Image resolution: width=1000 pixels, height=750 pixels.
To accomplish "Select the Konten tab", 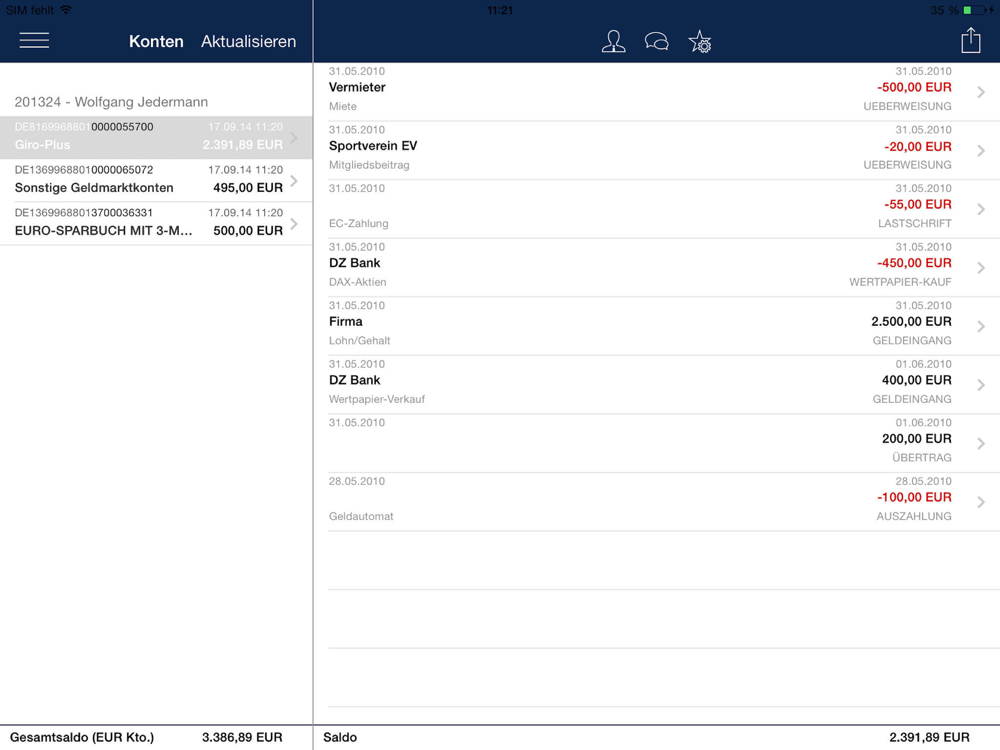I will click(x=156, y=41).
